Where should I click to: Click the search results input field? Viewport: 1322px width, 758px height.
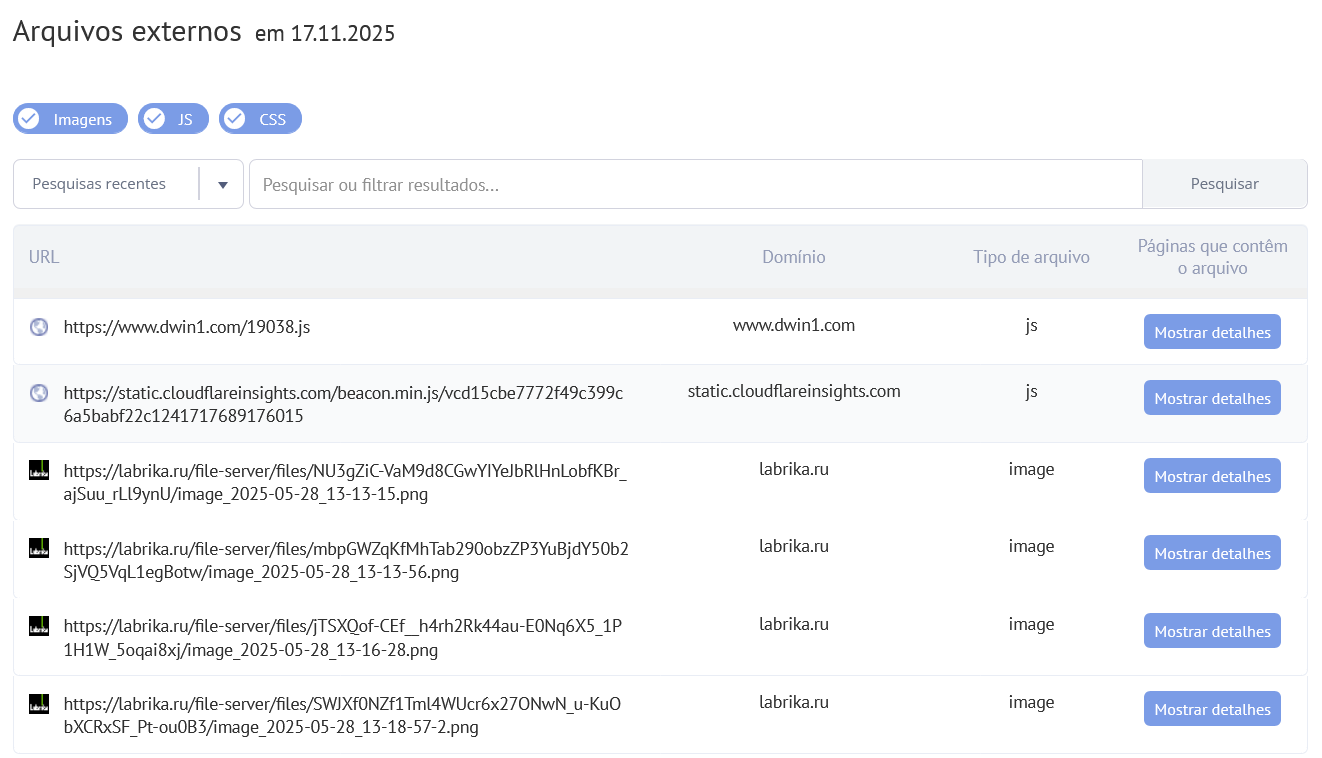click(696, 183)
